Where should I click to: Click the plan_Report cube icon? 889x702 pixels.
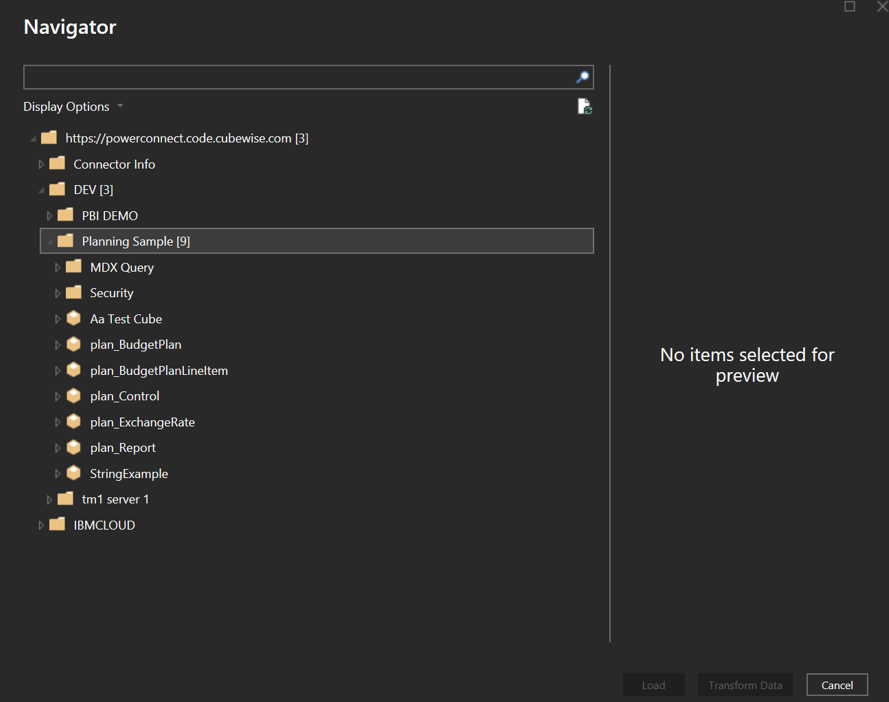pyautogui.click(x=74, y=447)
